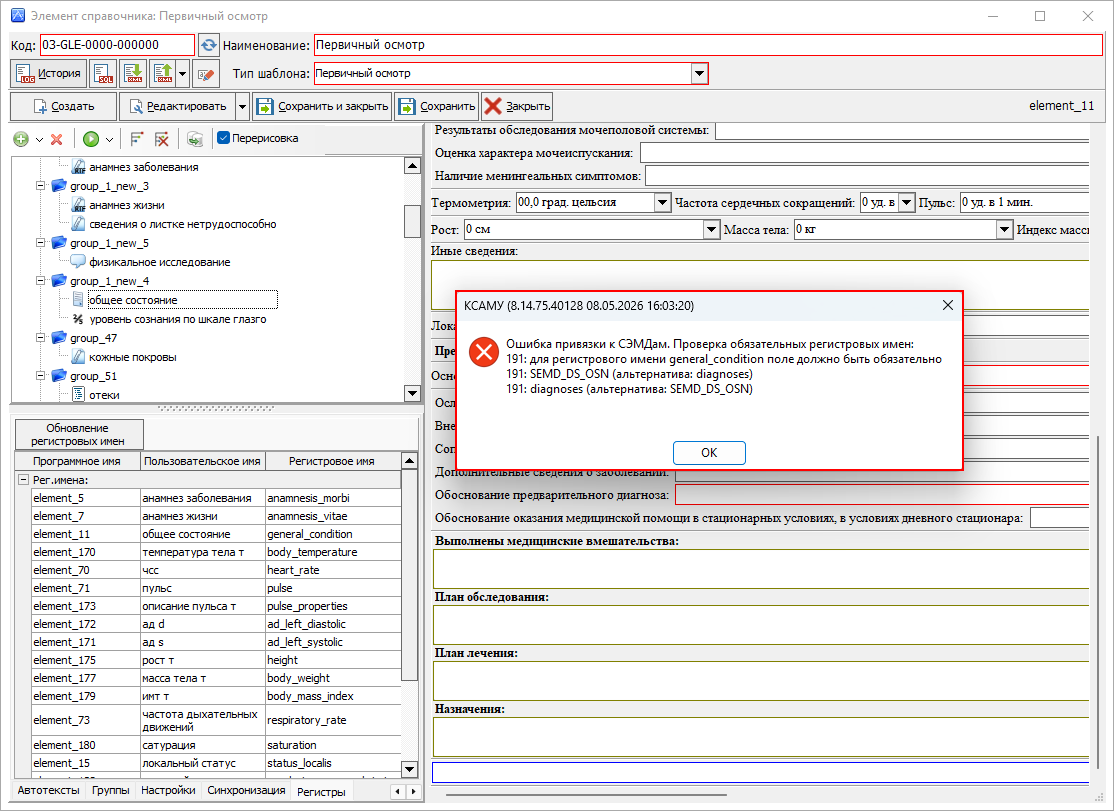
Task: Open the Тип шаблона dropdown
Action: 699,73
